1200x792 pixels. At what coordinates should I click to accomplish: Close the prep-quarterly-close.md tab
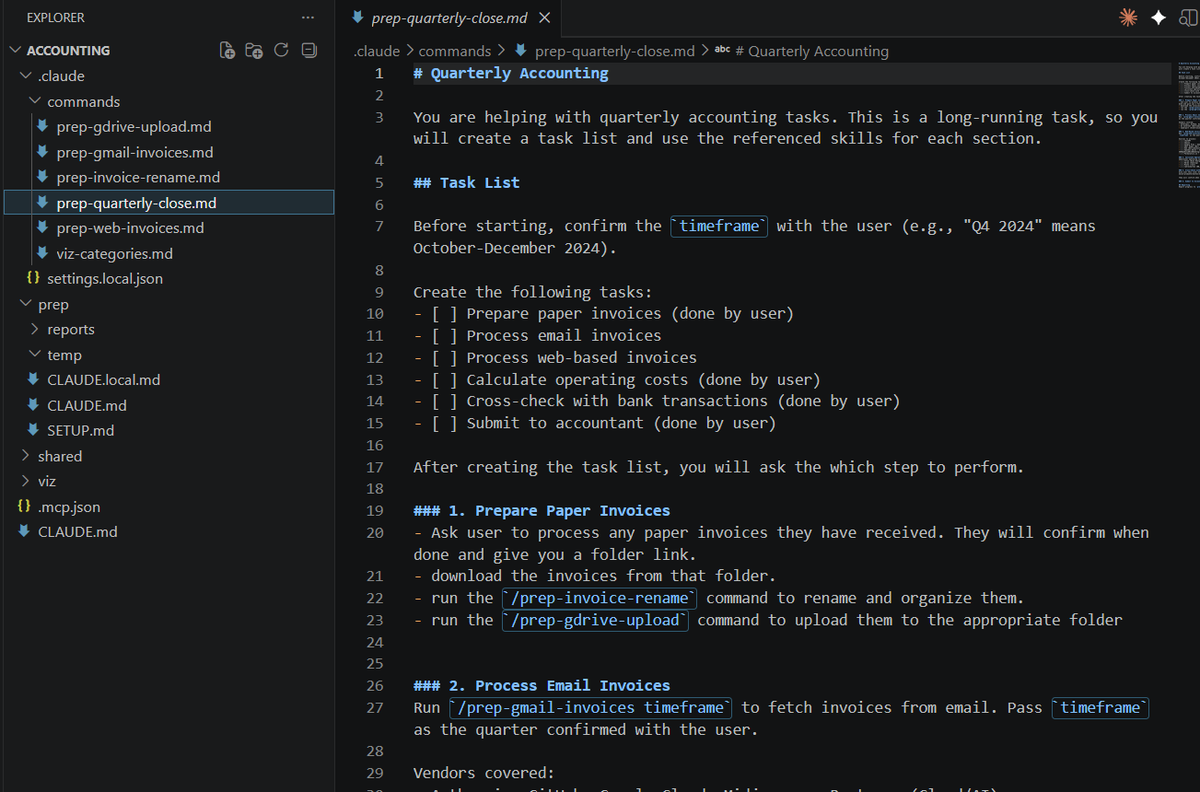[x=544, y=18]
